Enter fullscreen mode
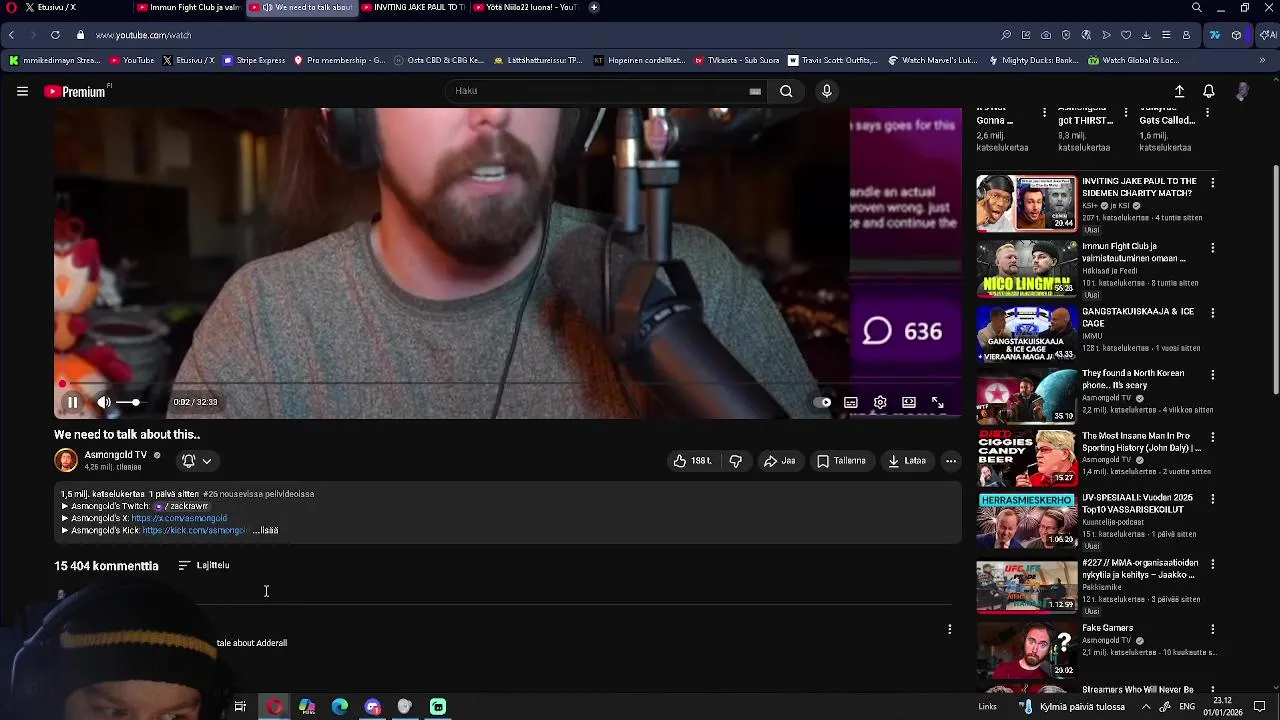The width and height of the screenshot is (1280, 720). (938, 402)
